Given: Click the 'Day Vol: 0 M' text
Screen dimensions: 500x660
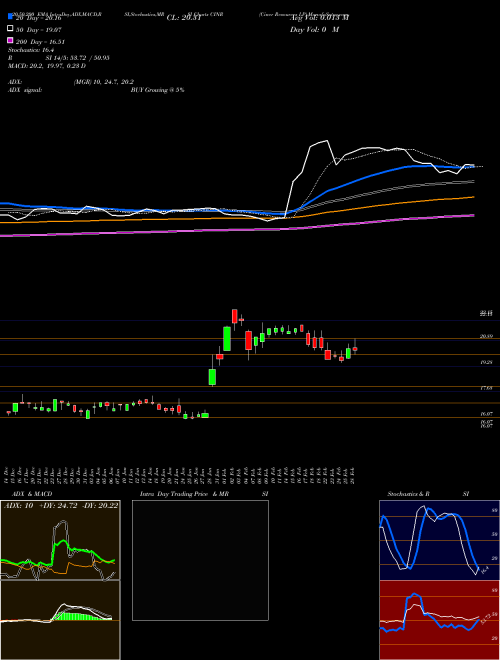Looking at the screenshot, I should pyautogui.click(x=314, y=29).
